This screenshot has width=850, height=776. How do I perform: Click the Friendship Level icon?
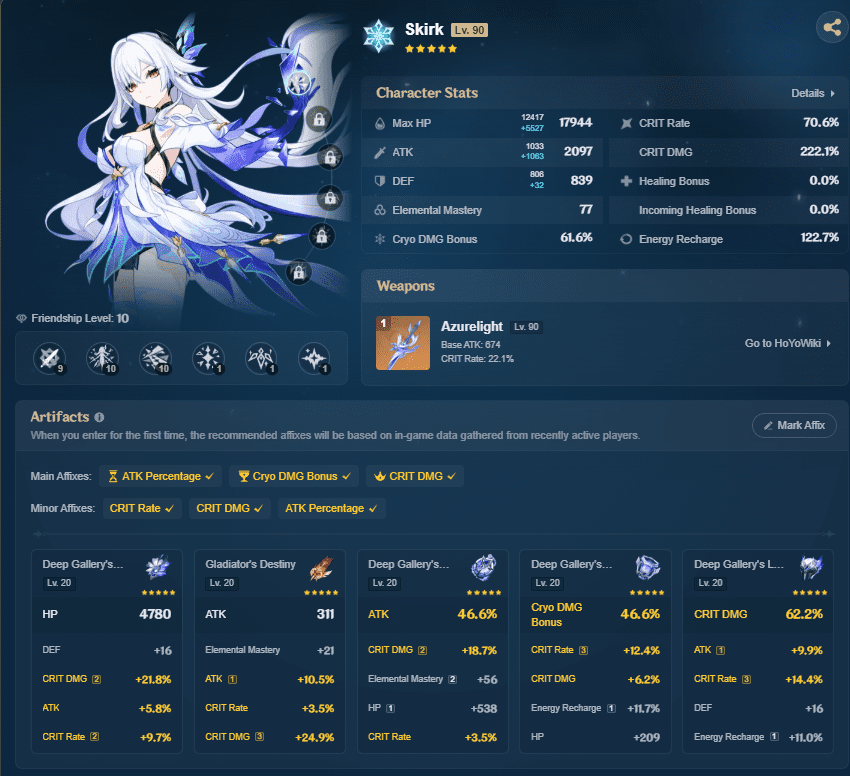click(22, 317)
